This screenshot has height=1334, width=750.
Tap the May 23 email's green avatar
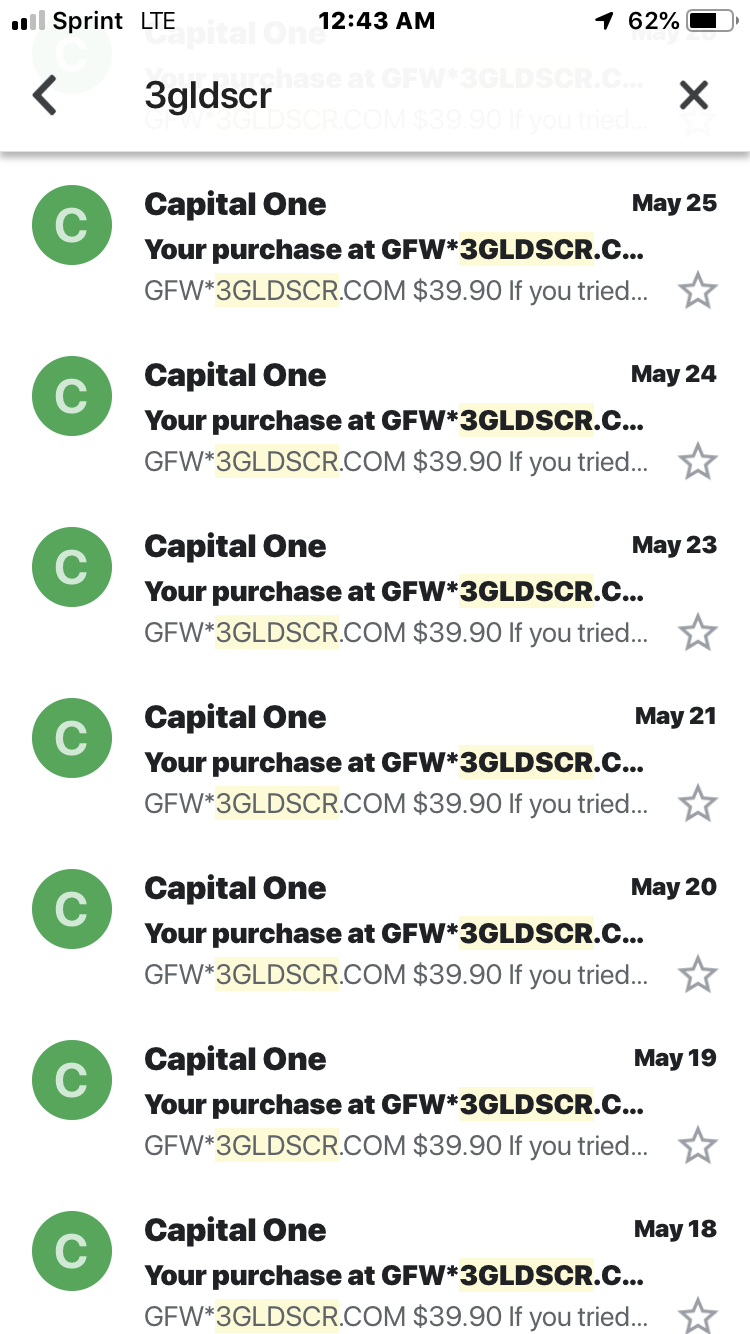[x=71, y=568]
